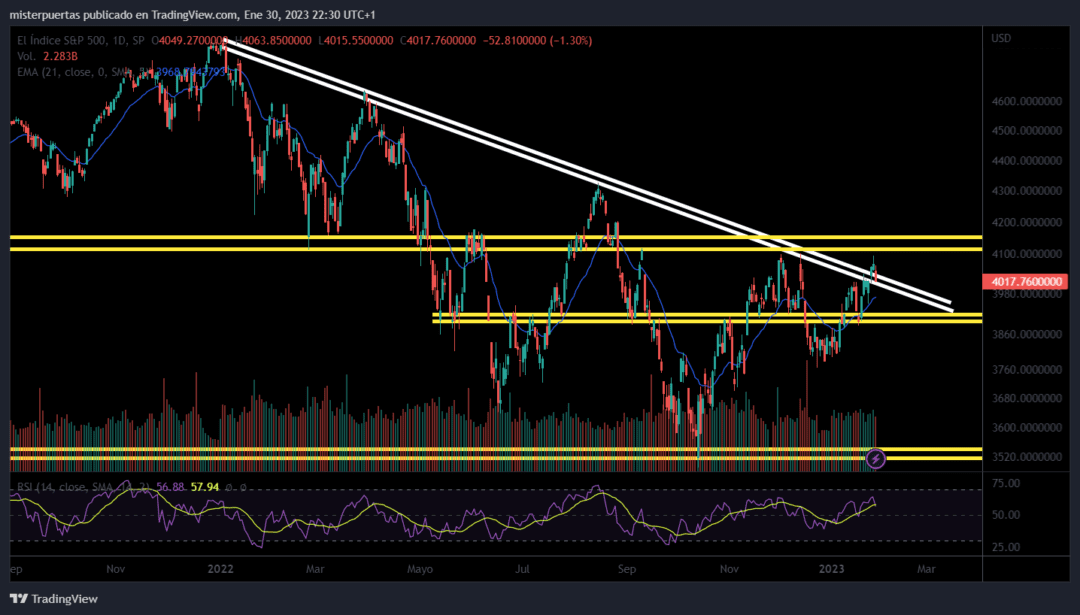
Task: Click the RSI average value 57.94
Action: 205,487
